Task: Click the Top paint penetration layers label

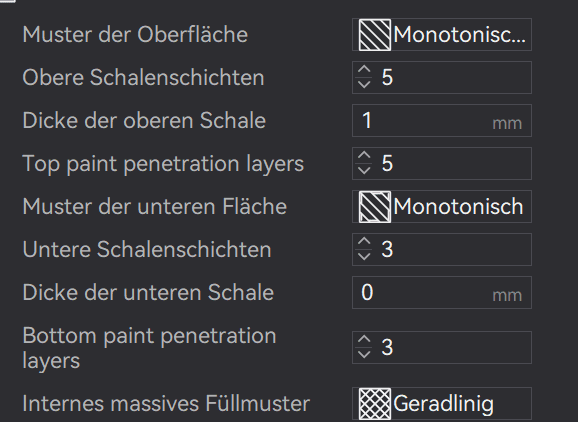Action: [x=163, y=164]
